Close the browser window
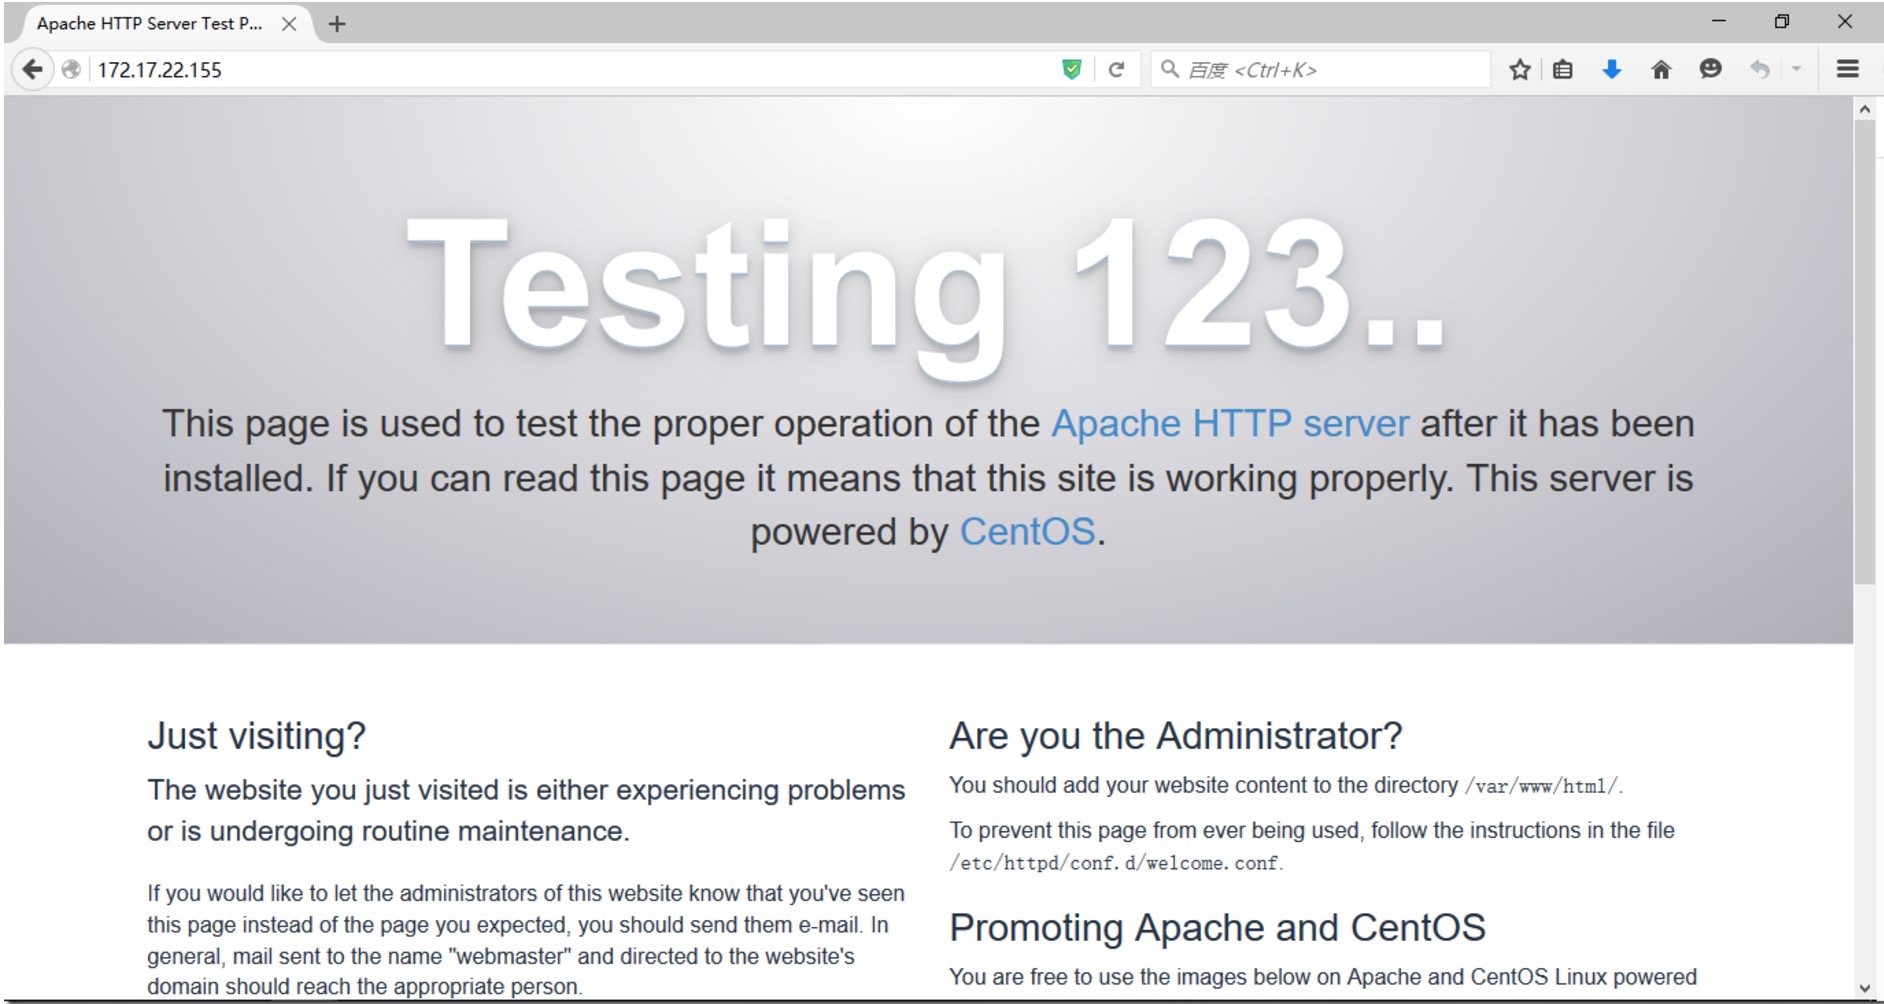1884x1004 pixels. coord(1845,21)
